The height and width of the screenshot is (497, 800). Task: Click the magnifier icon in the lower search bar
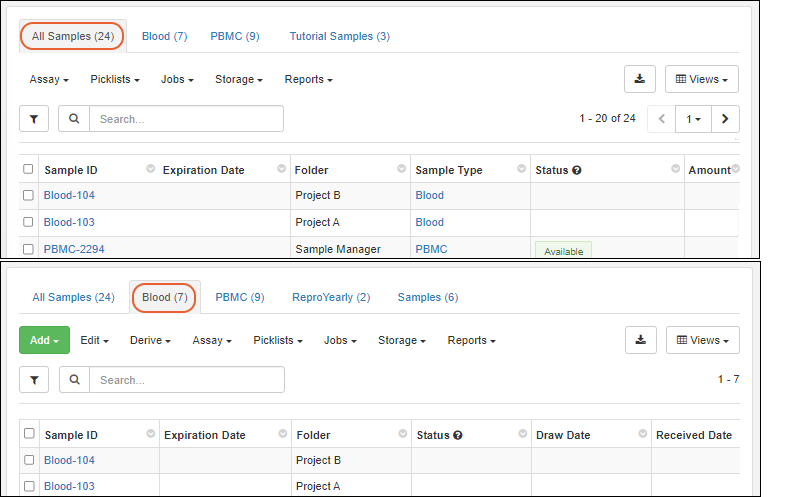point(75,380)
